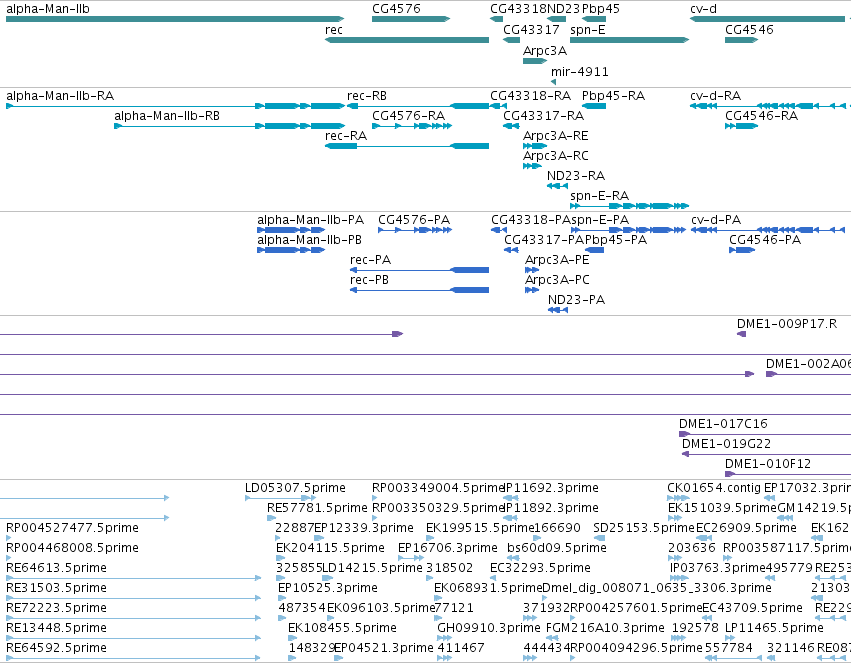Click the RE57781.5prime EST label
This screenshot has height=663, width=851.
317,508
